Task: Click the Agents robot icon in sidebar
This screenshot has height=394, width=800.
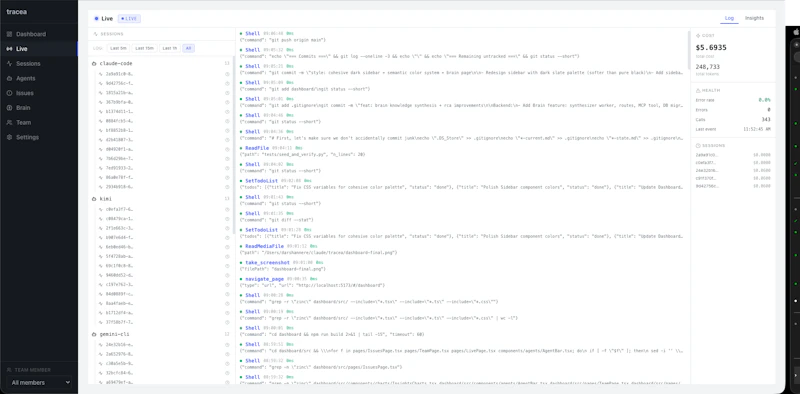Action: 9,79
